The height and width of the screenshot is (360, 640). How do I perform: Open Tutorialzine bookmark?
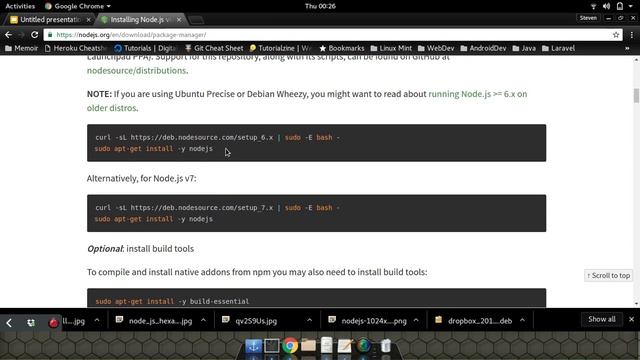pyautogui.click(x=280, y=48)
